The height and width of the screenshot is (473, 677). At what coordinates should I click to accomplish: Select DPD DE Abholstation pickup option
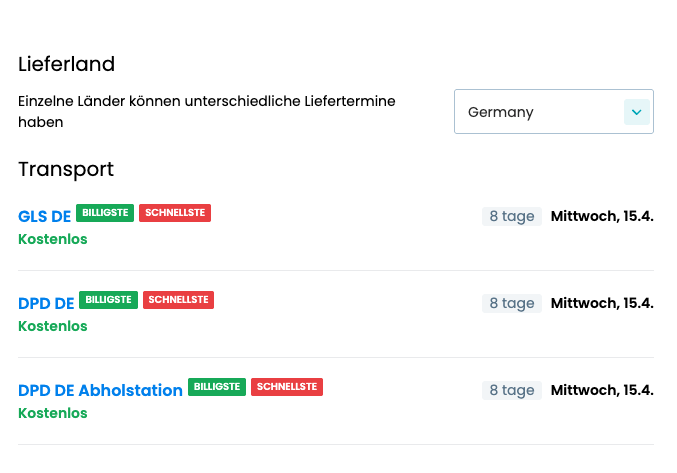100,390
